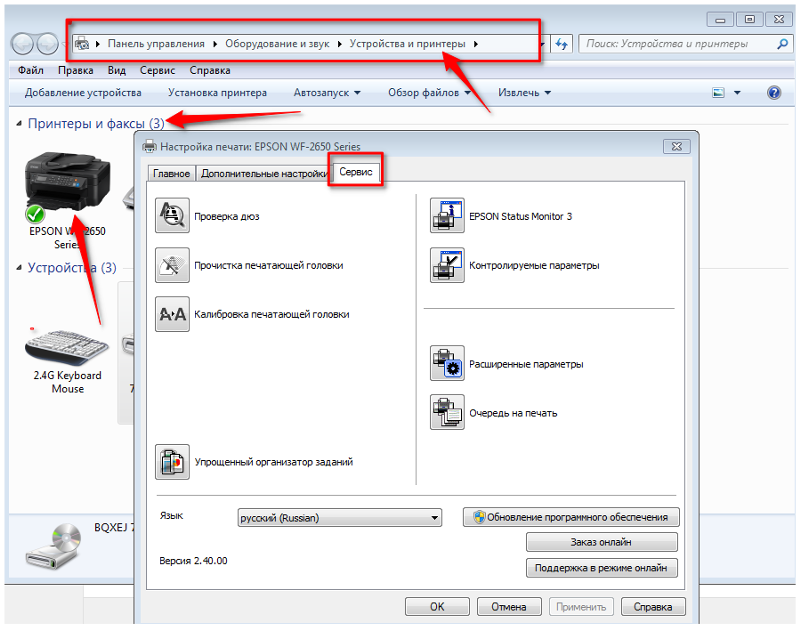Click the OK button
The height and width of the screenshot is (628, 800).
pos(437,607)
